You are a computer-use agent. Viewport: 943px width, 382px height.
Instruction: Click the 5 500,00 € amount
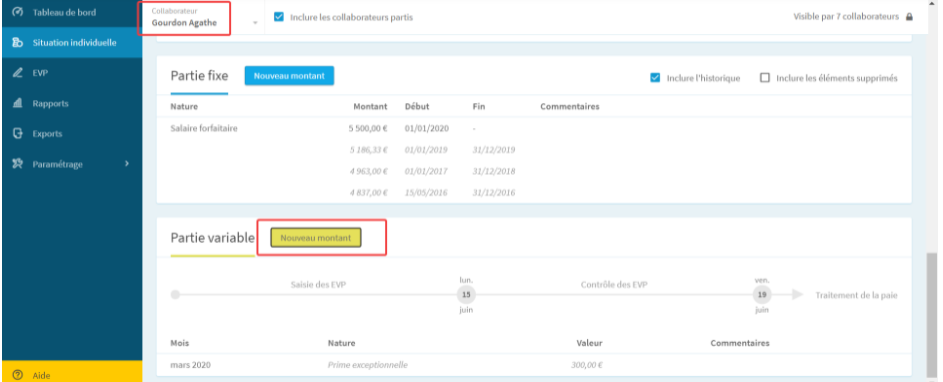click(x=368, y=128)
